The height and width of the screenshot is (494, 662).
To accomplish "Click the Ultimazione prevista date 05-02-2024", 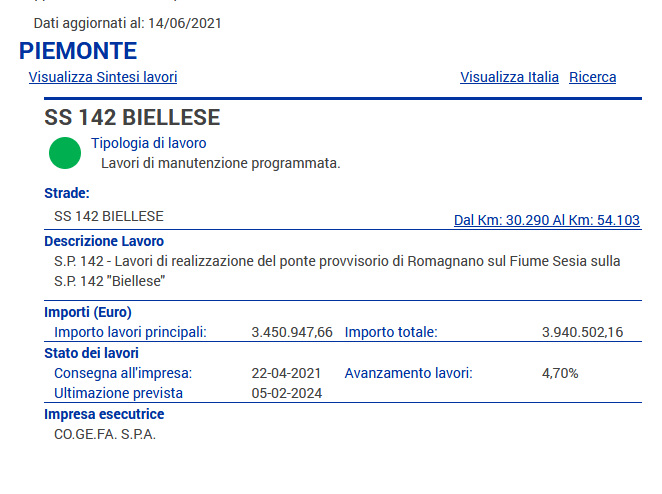I will [287, 393].
